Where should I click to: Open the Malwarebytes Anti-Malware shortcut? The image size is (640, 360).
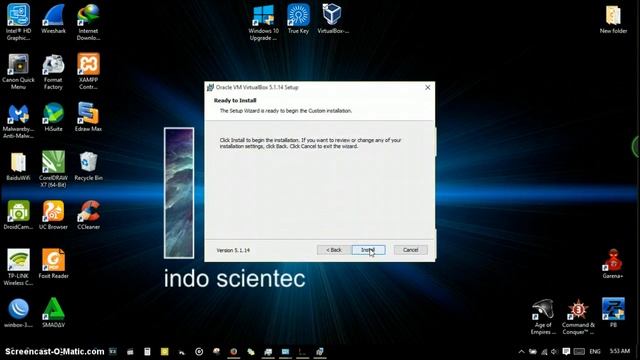pos(18,121)
